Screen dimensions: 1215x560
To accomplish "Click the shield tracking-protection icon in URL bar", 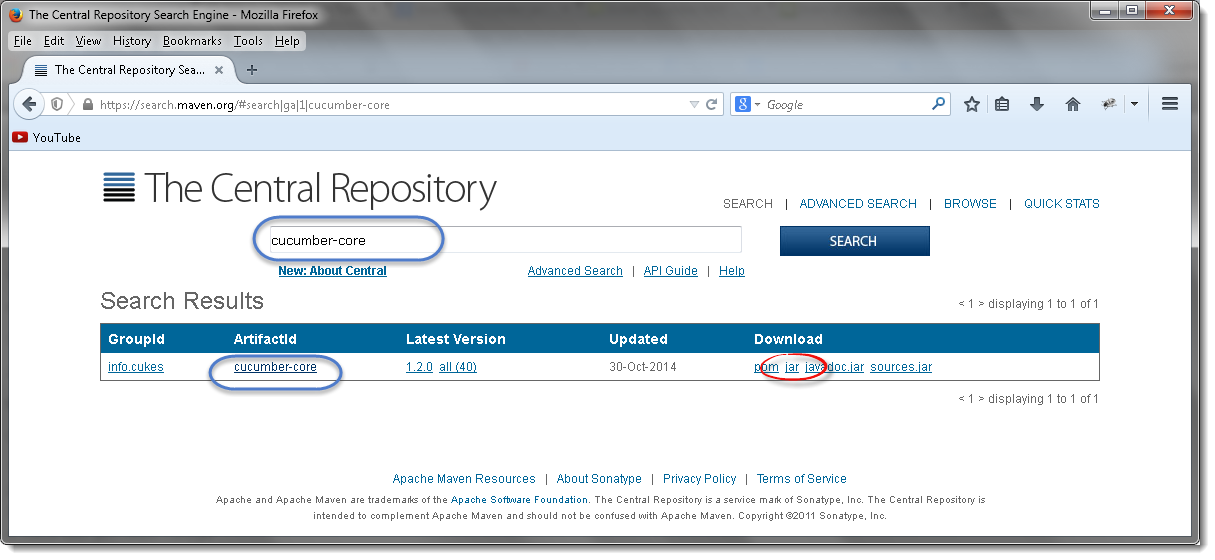I will [x=57, y=104].
